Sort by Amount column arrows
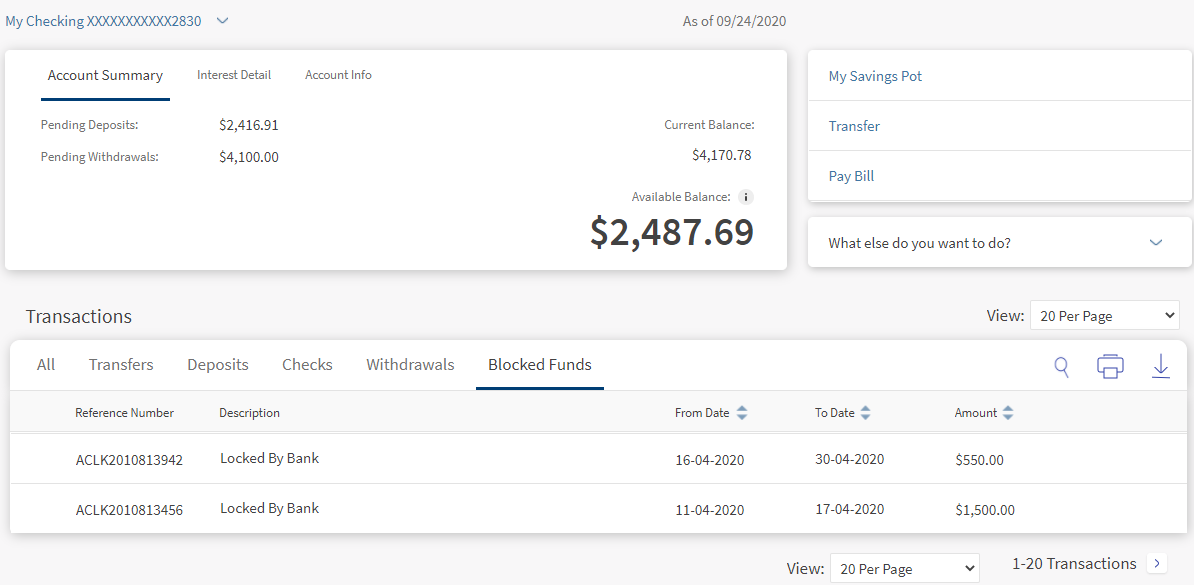 pos(1008,413)
